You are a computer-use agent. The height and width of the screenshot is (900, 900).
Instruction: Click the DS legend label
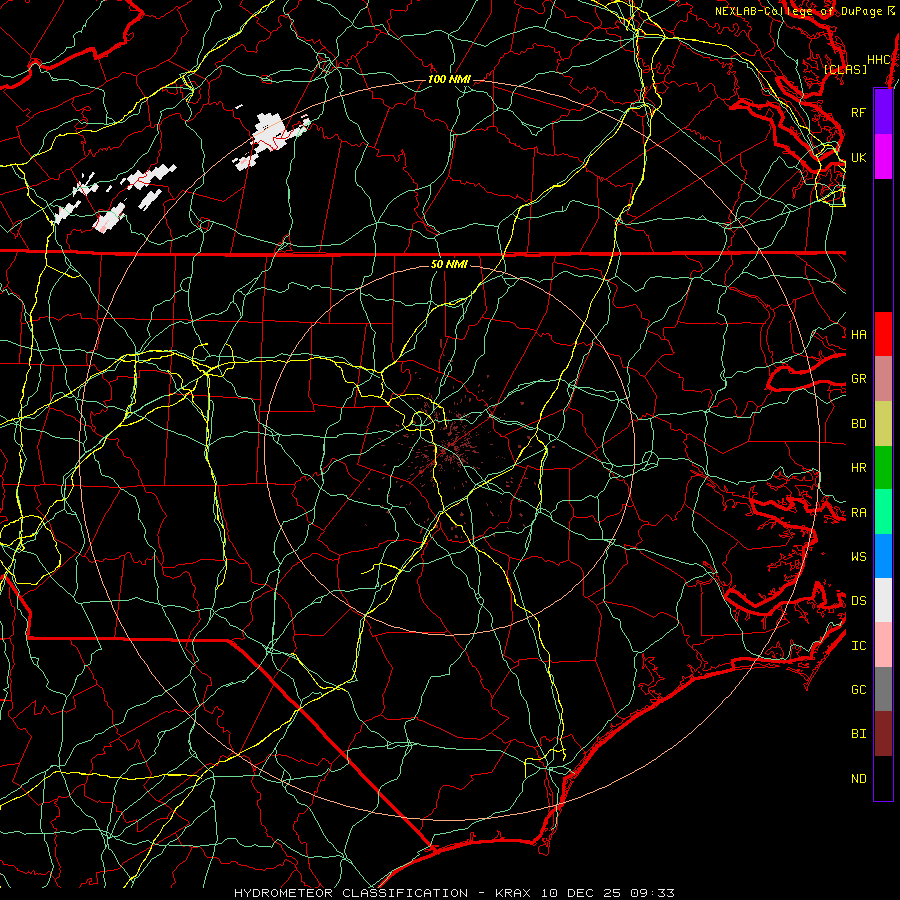click(x=859, y=601)
